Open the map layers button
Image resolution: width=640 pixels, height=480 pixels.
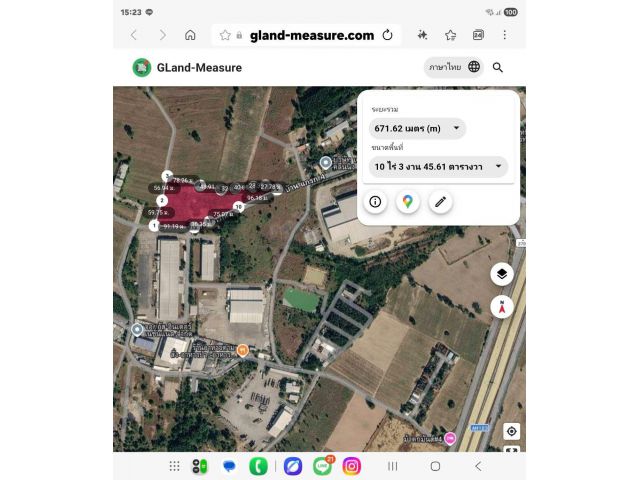[502, 274]
